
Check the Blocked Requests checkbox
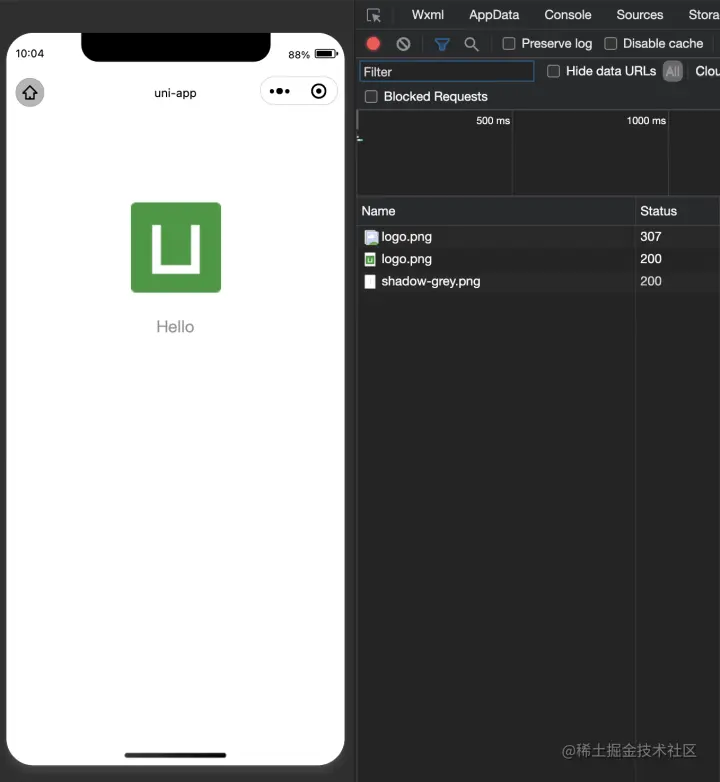pyautogui.click(x=371, y=97)
